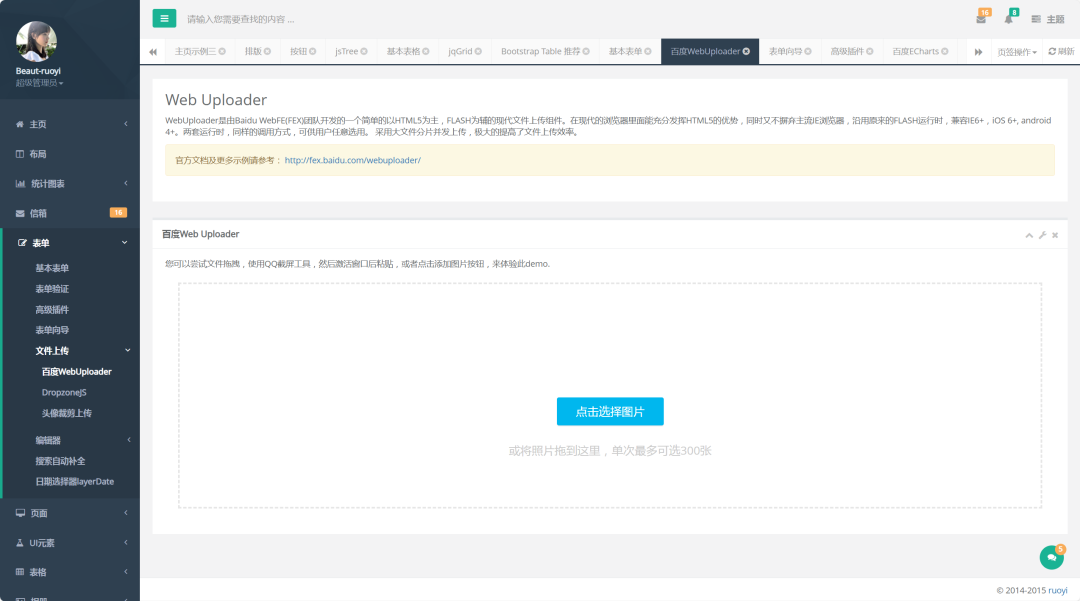1080x601 pixels.
Task: Click the user avatar photo
Action: point(37,41)
